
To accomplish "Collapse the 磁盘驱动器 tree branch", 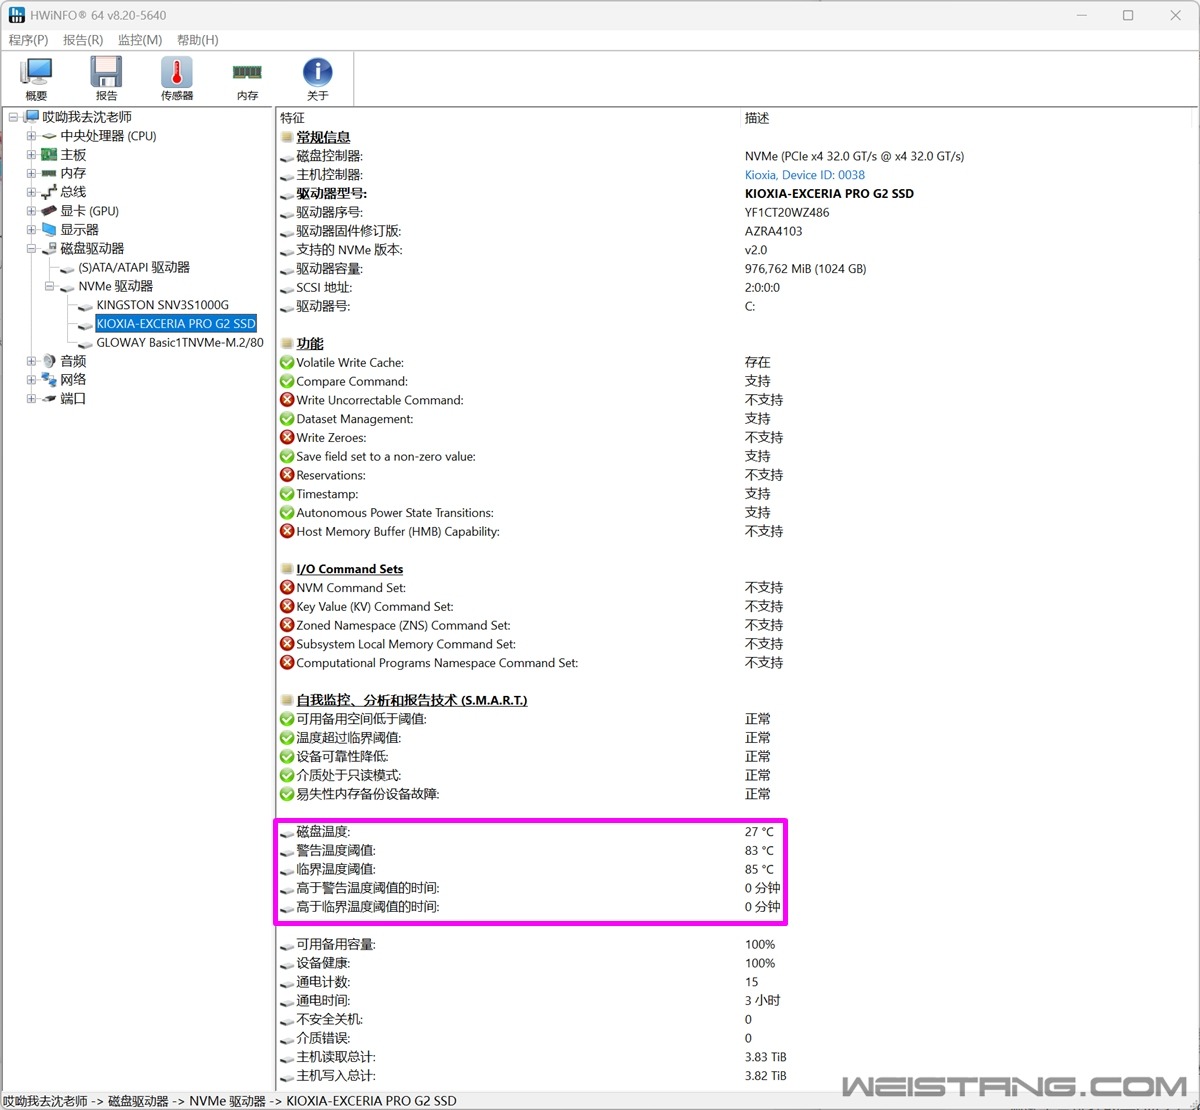I will 31,248.
